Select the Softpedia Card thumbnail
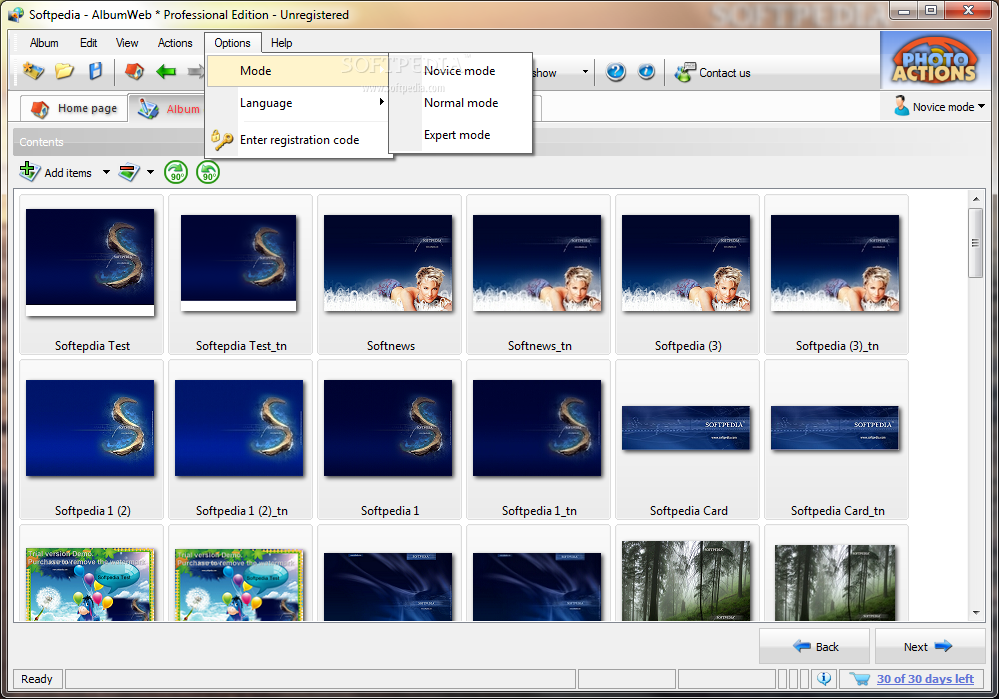Image resolution: width=999 pixels, height=699 pixels. tap(687, 440)
